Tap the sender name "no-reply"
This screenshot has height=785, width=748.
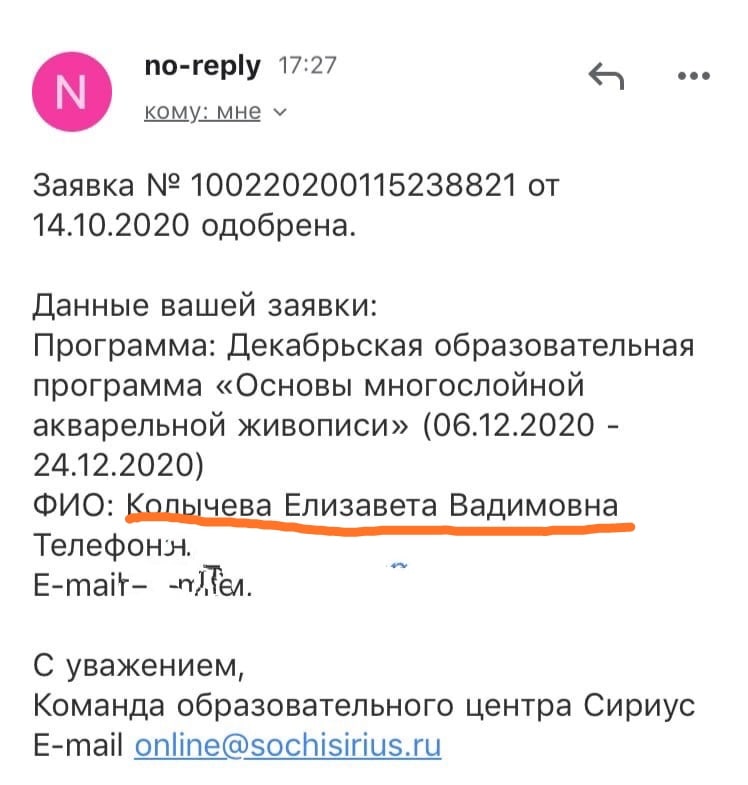(202, 67)
